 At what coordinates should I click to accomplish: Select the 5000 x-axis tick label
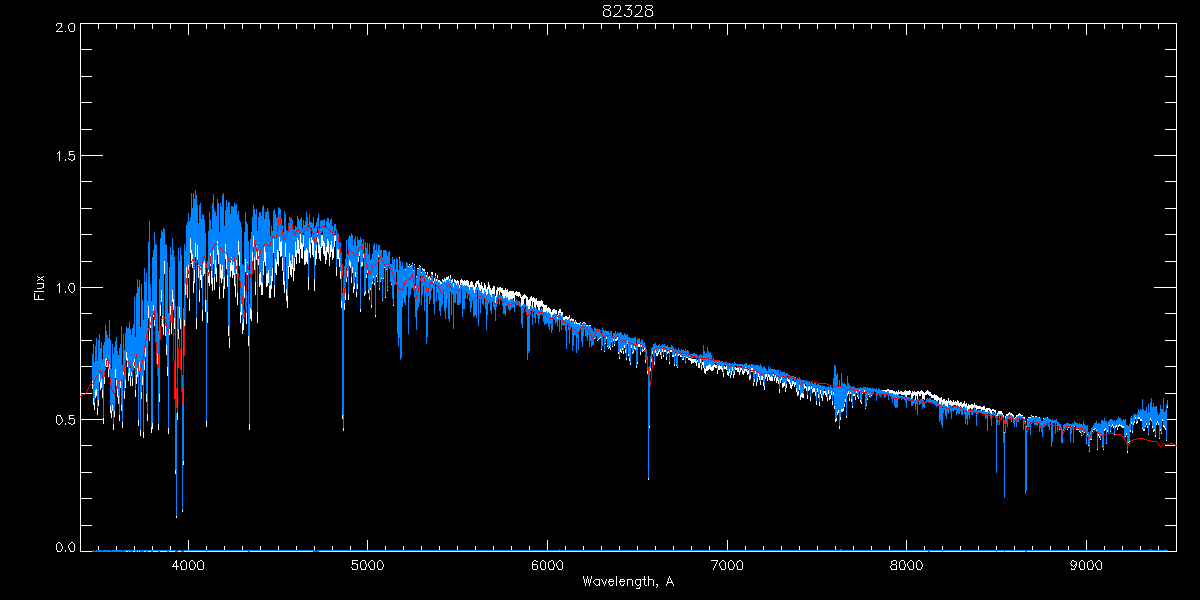(x=367, y=563)
